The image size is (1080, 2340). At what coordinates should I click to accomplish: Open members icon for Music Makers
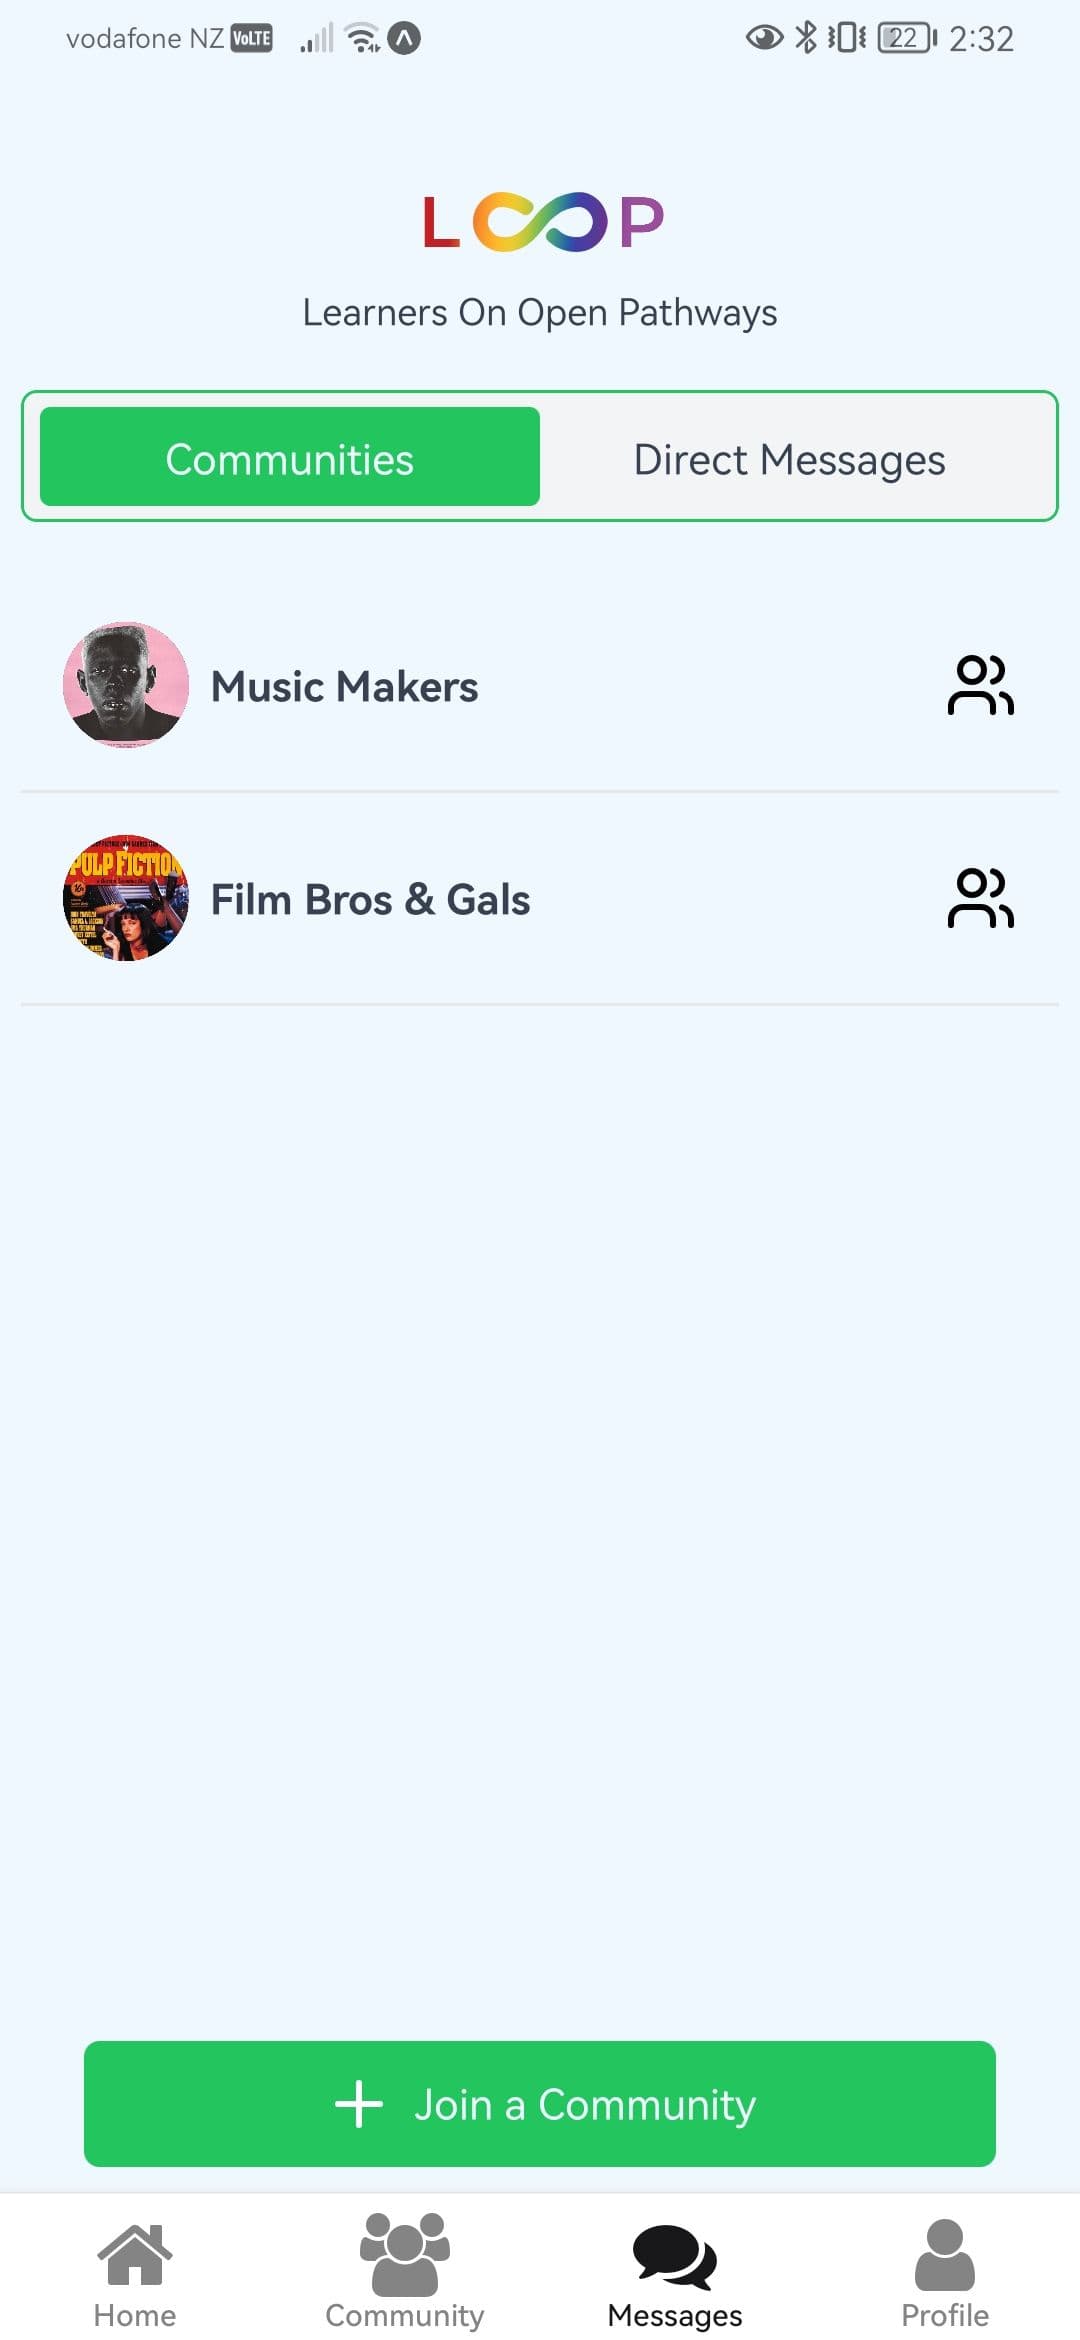click(x=980, y=686)
